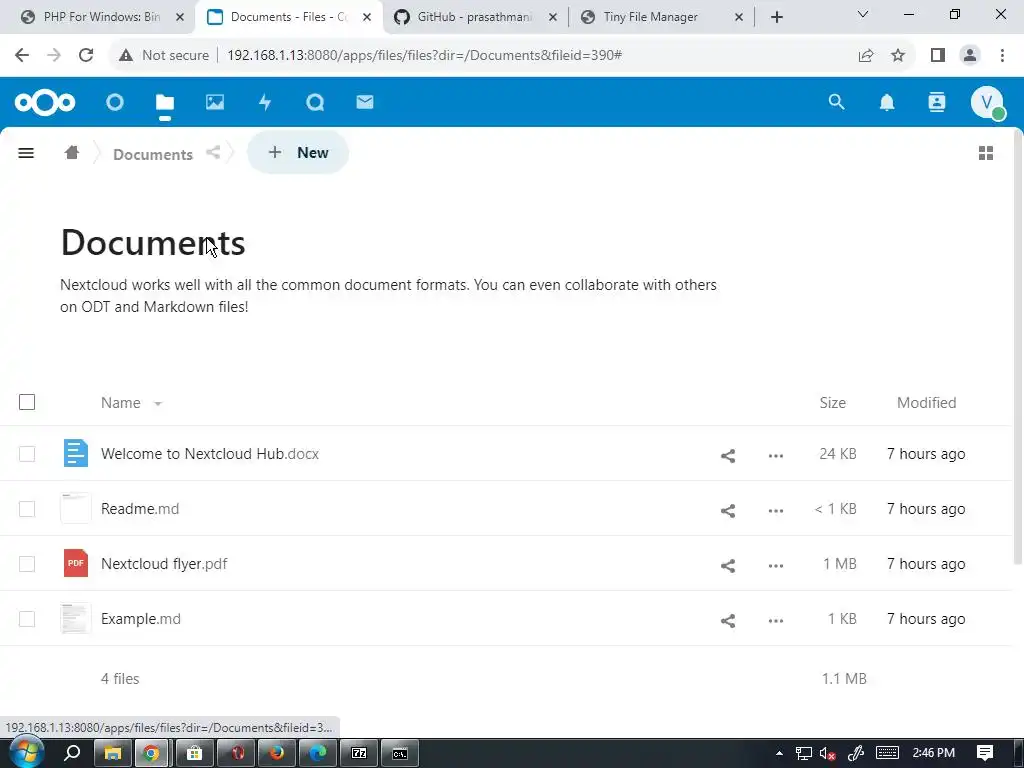Click the browser share page icon

click(866, 55)
